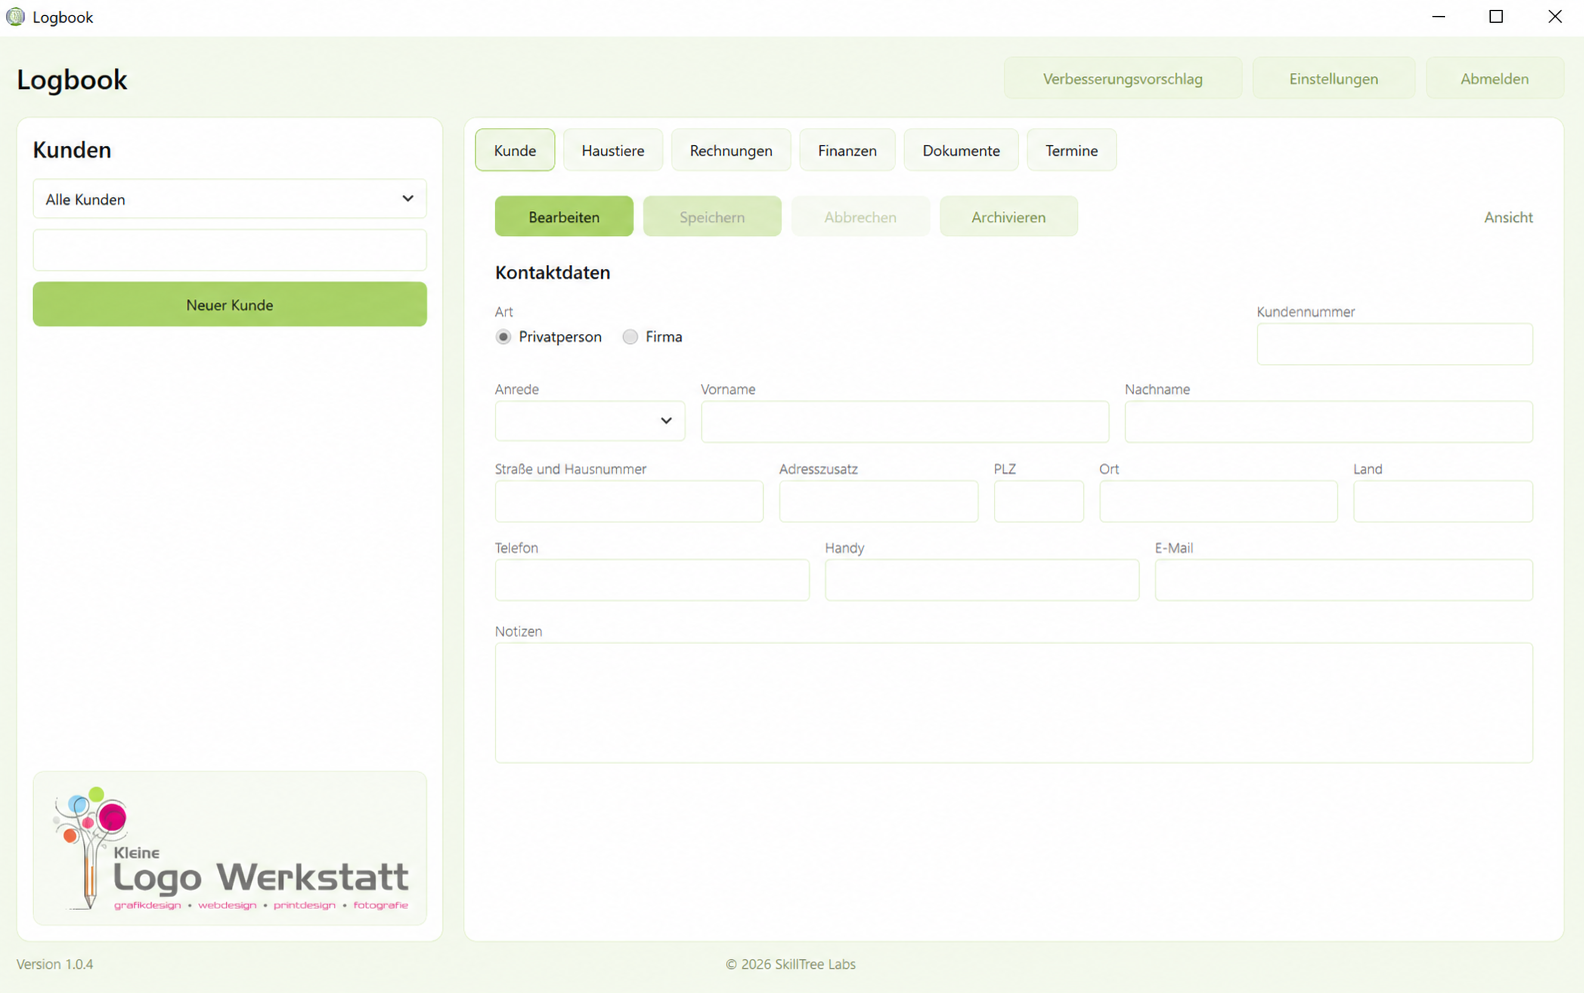Image resolution: width=1584 pixels, height=993 pixels.
Task: Click the Ansicht link
Action: [x=1508, y=217]
